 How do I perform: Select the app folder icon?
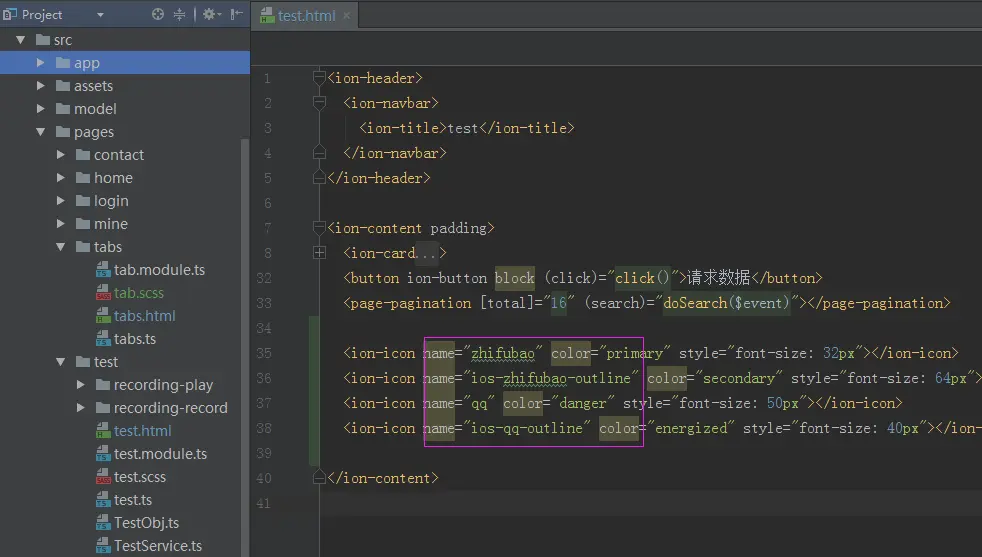(63, 63)
